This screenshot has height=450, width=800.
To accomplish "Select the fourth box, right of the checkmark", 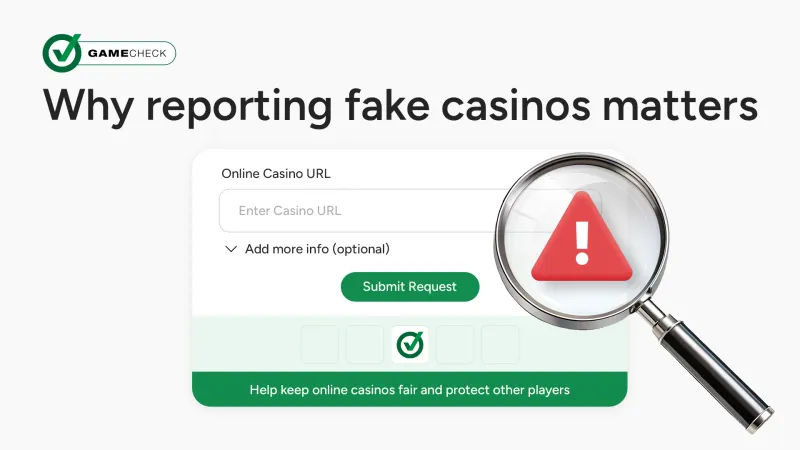I will [x=455, y=344].
